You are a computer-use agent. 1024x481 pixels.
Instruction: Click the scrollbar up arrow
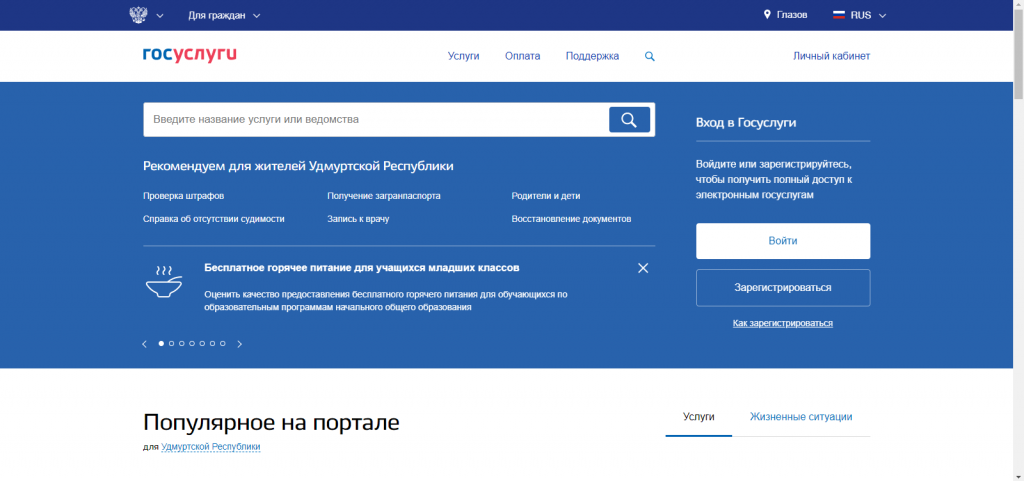point(1018,5)
